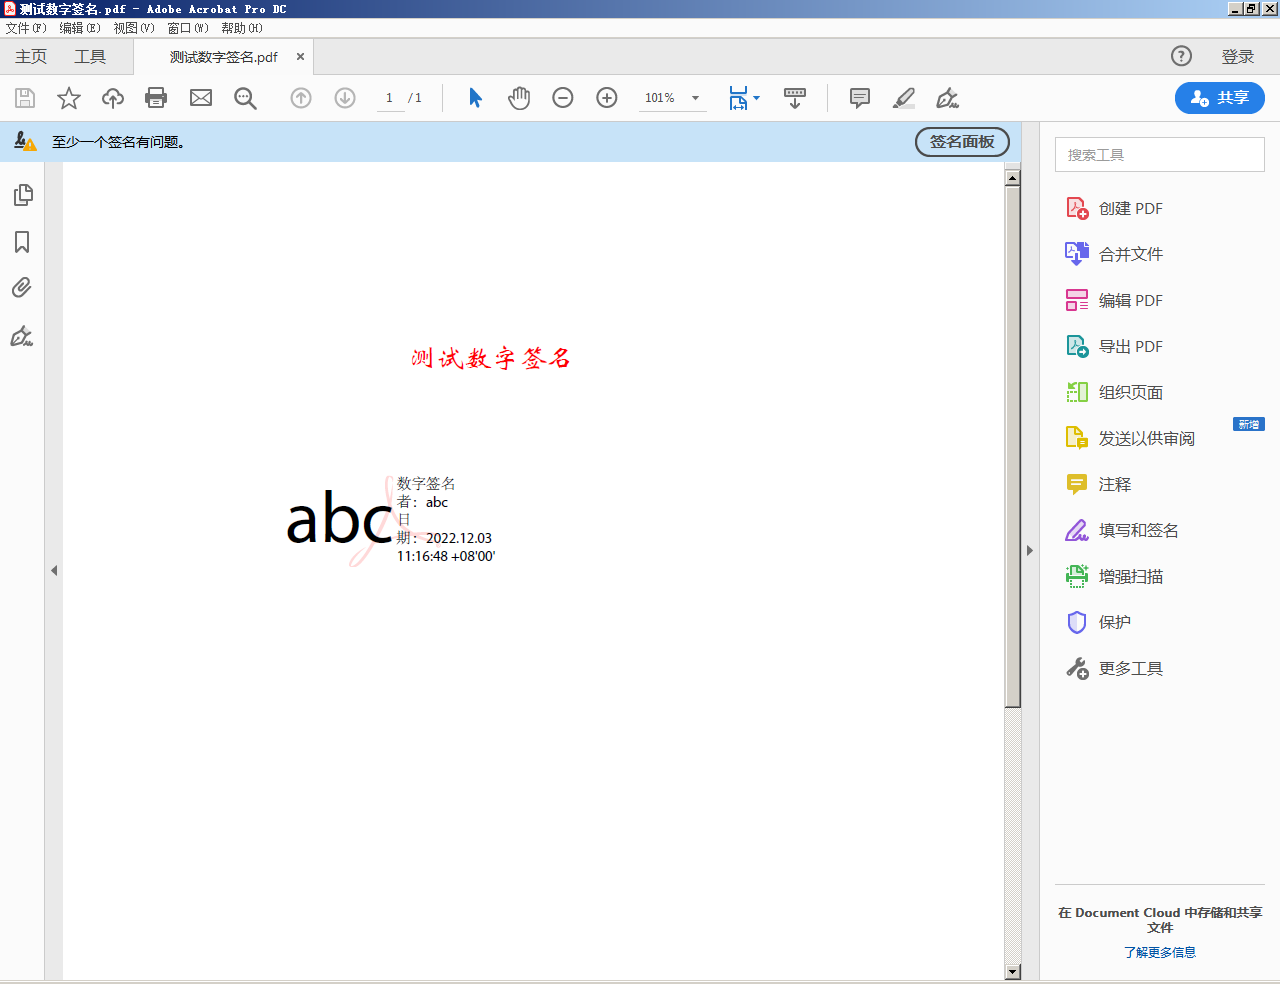Image resolution: width=1280 pixels, height=984 pixels.
Task: Click the email envelope icon
Action: (201, 98)
